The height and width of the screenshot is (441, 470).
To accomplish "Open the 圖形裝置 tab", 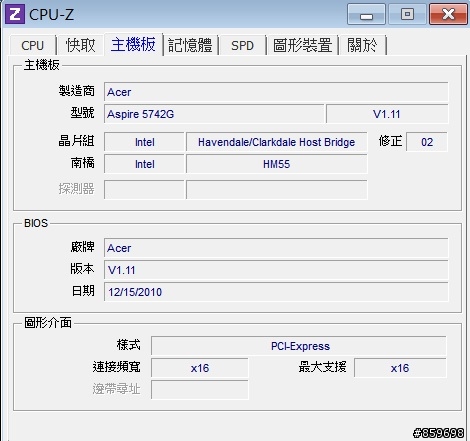I will coord(302,45).
